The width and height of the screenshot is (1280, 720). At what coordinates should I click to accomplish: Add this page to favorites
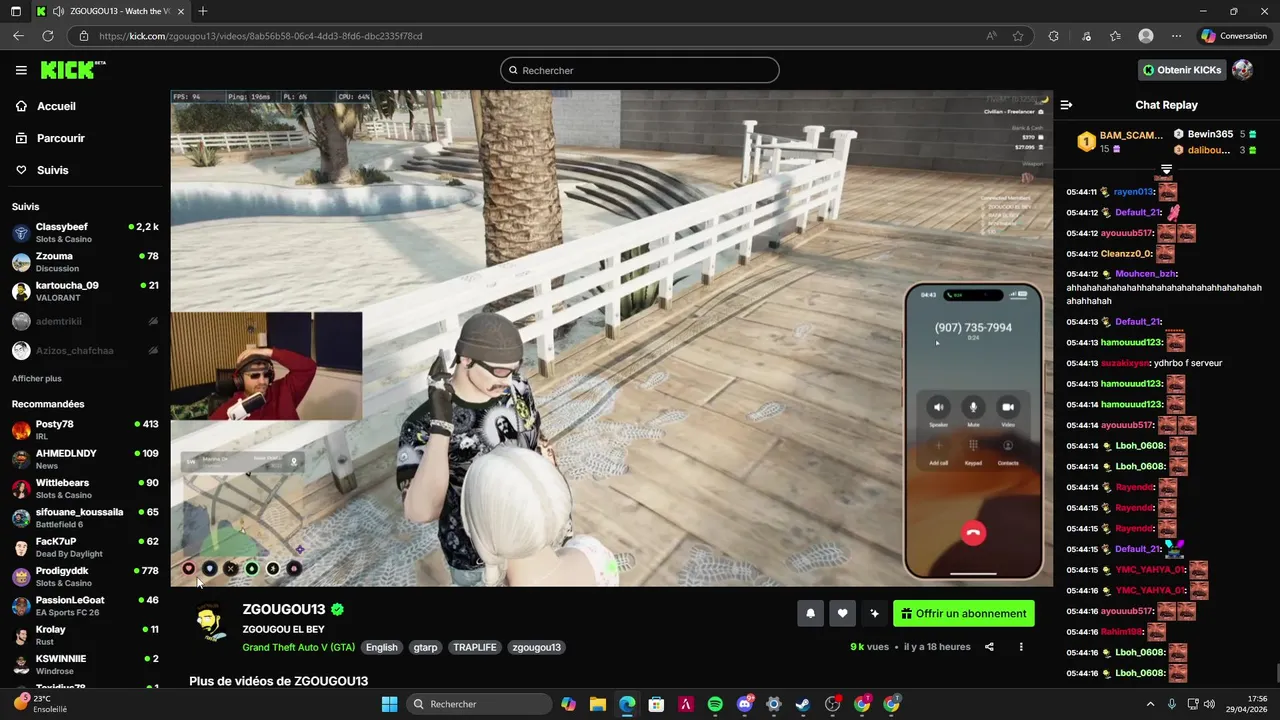point(1018,36)
